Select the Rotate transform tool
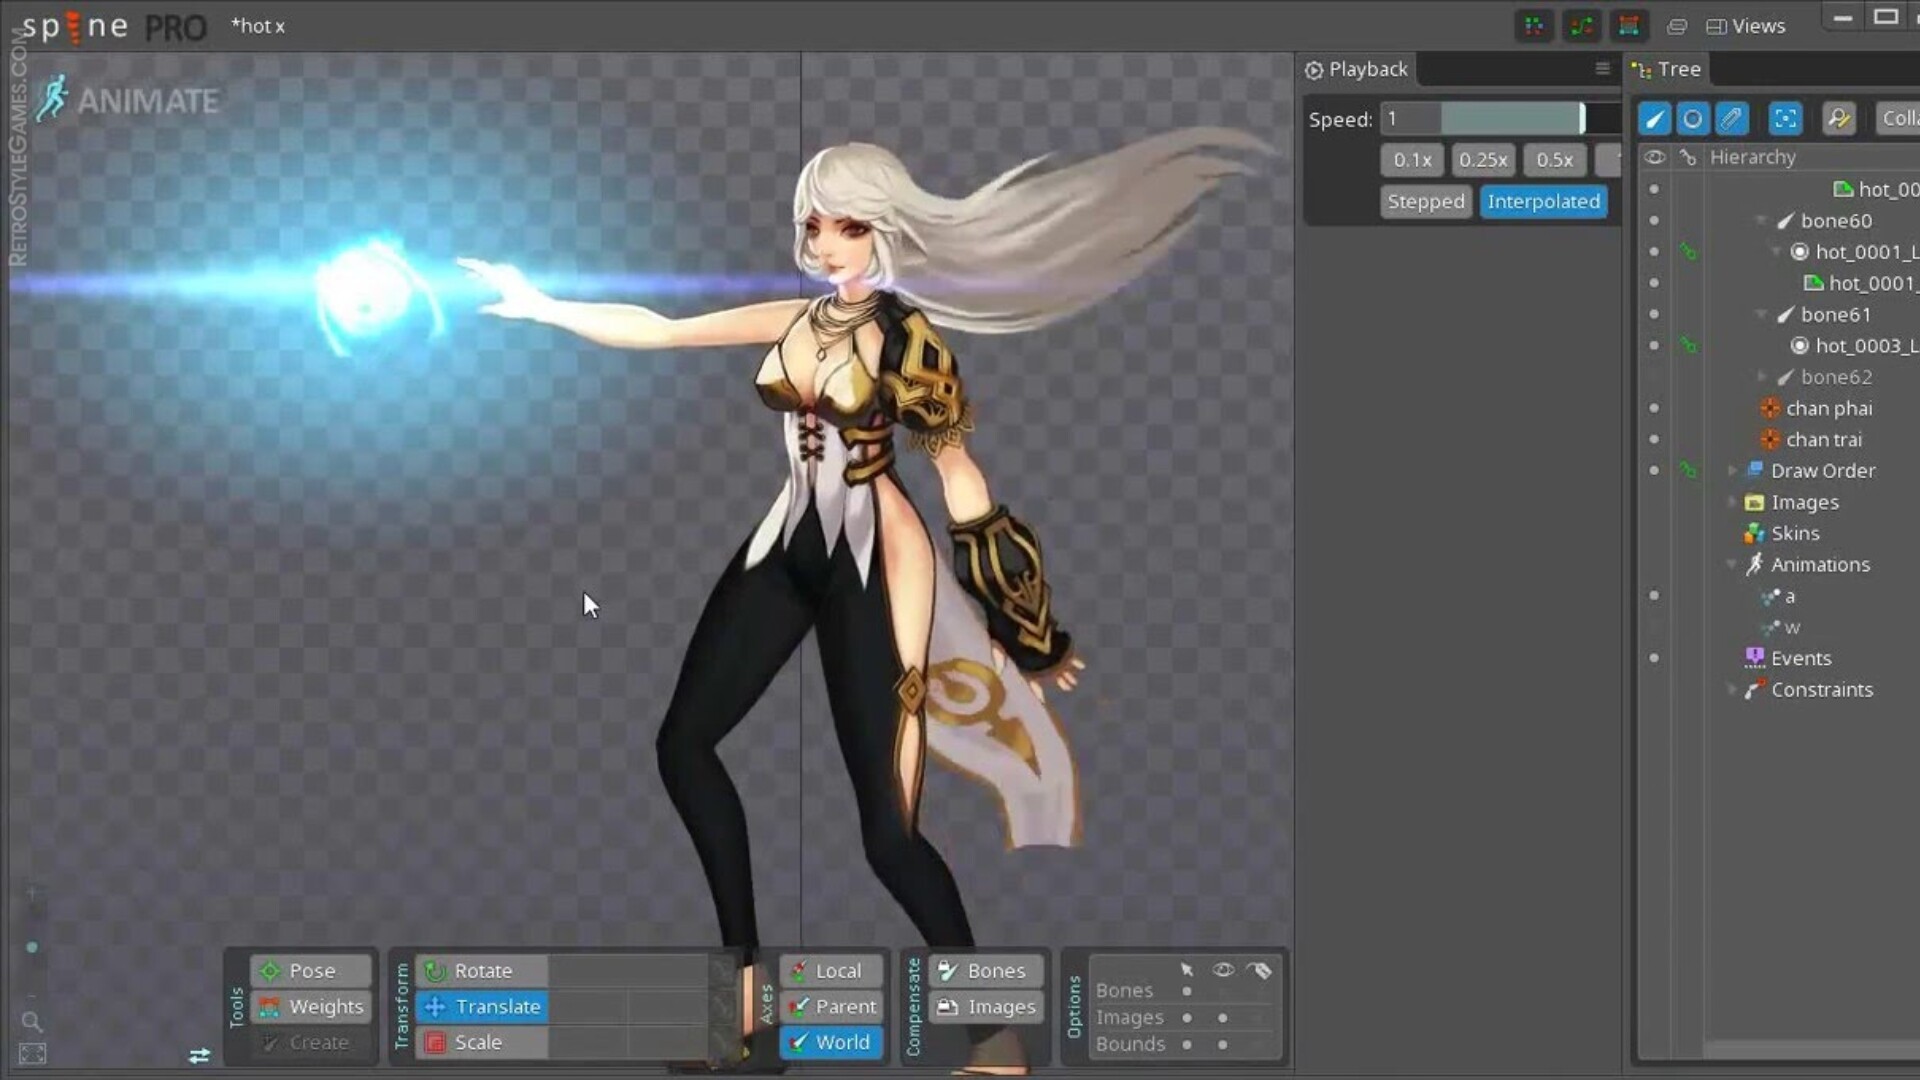1920x1080 pixels. coord(481,970)
